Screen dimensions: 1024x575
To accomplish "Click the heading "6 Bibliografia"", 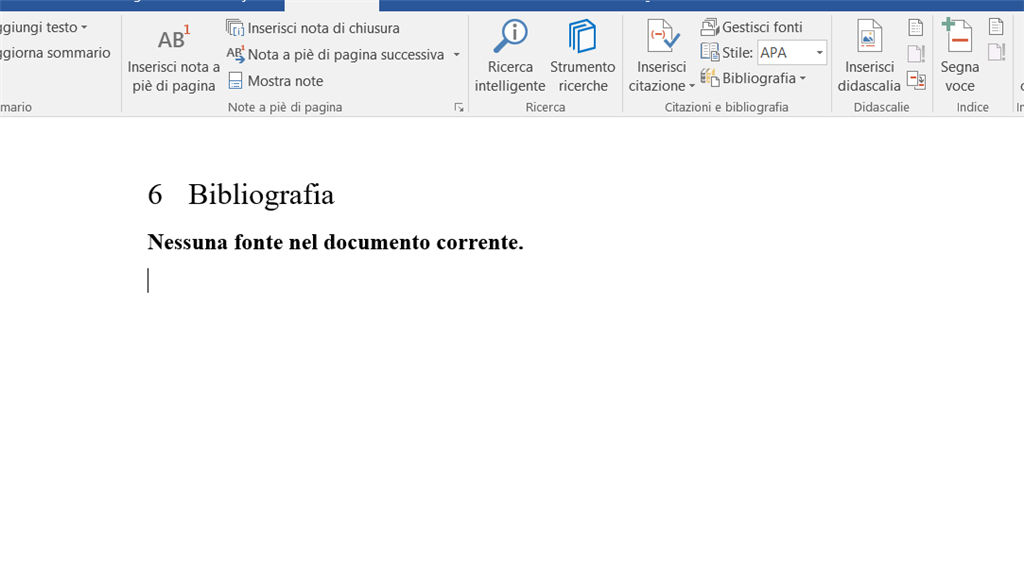I will (x=241, y=195).
